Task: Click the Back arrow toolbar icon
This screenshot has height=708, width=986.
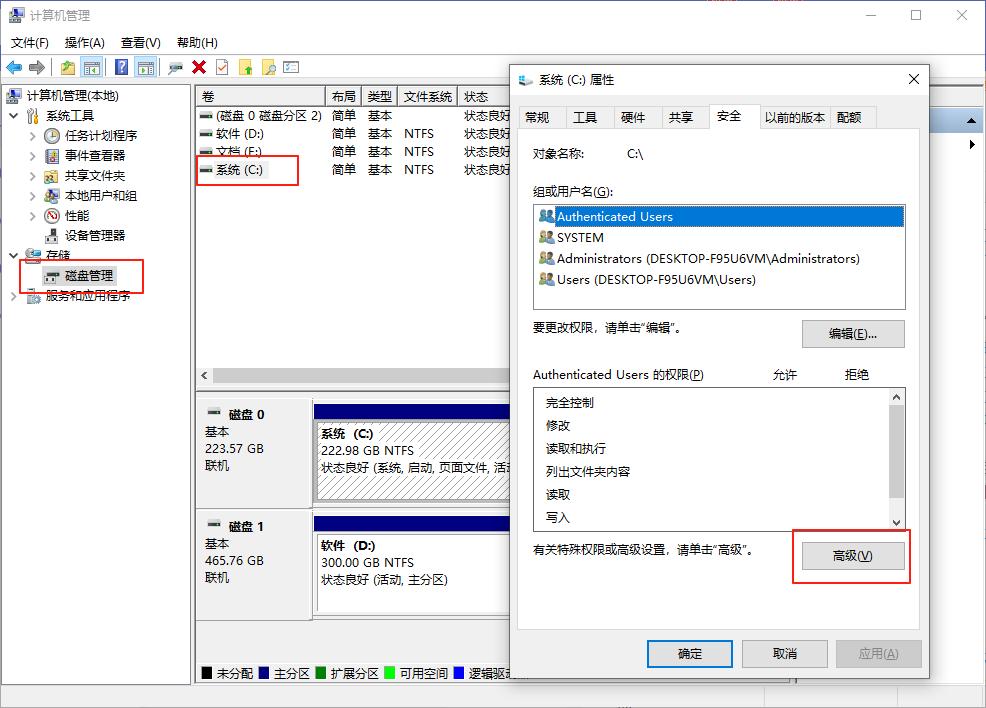Action: pyautogui.click(x=14, y=67)
